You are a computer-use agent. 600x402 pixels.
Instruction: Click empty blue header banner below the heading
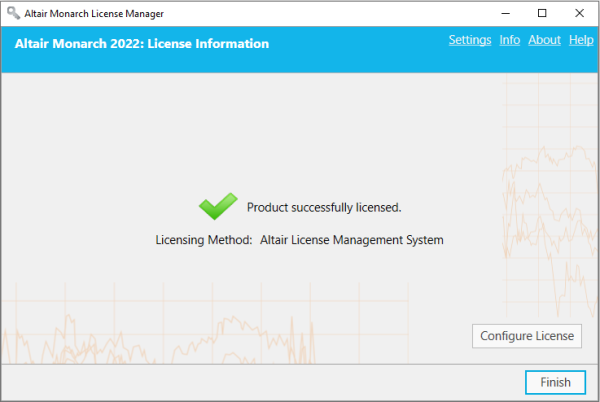[300, 62]
